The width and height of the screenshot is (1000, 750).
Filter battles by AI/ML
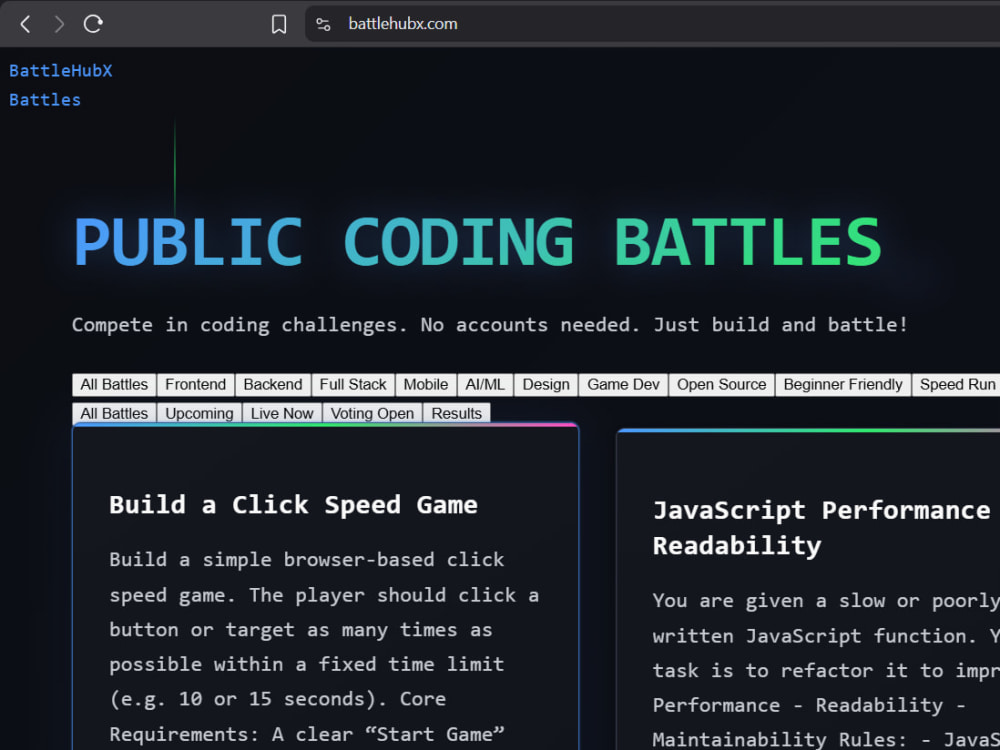pos(485,385)
